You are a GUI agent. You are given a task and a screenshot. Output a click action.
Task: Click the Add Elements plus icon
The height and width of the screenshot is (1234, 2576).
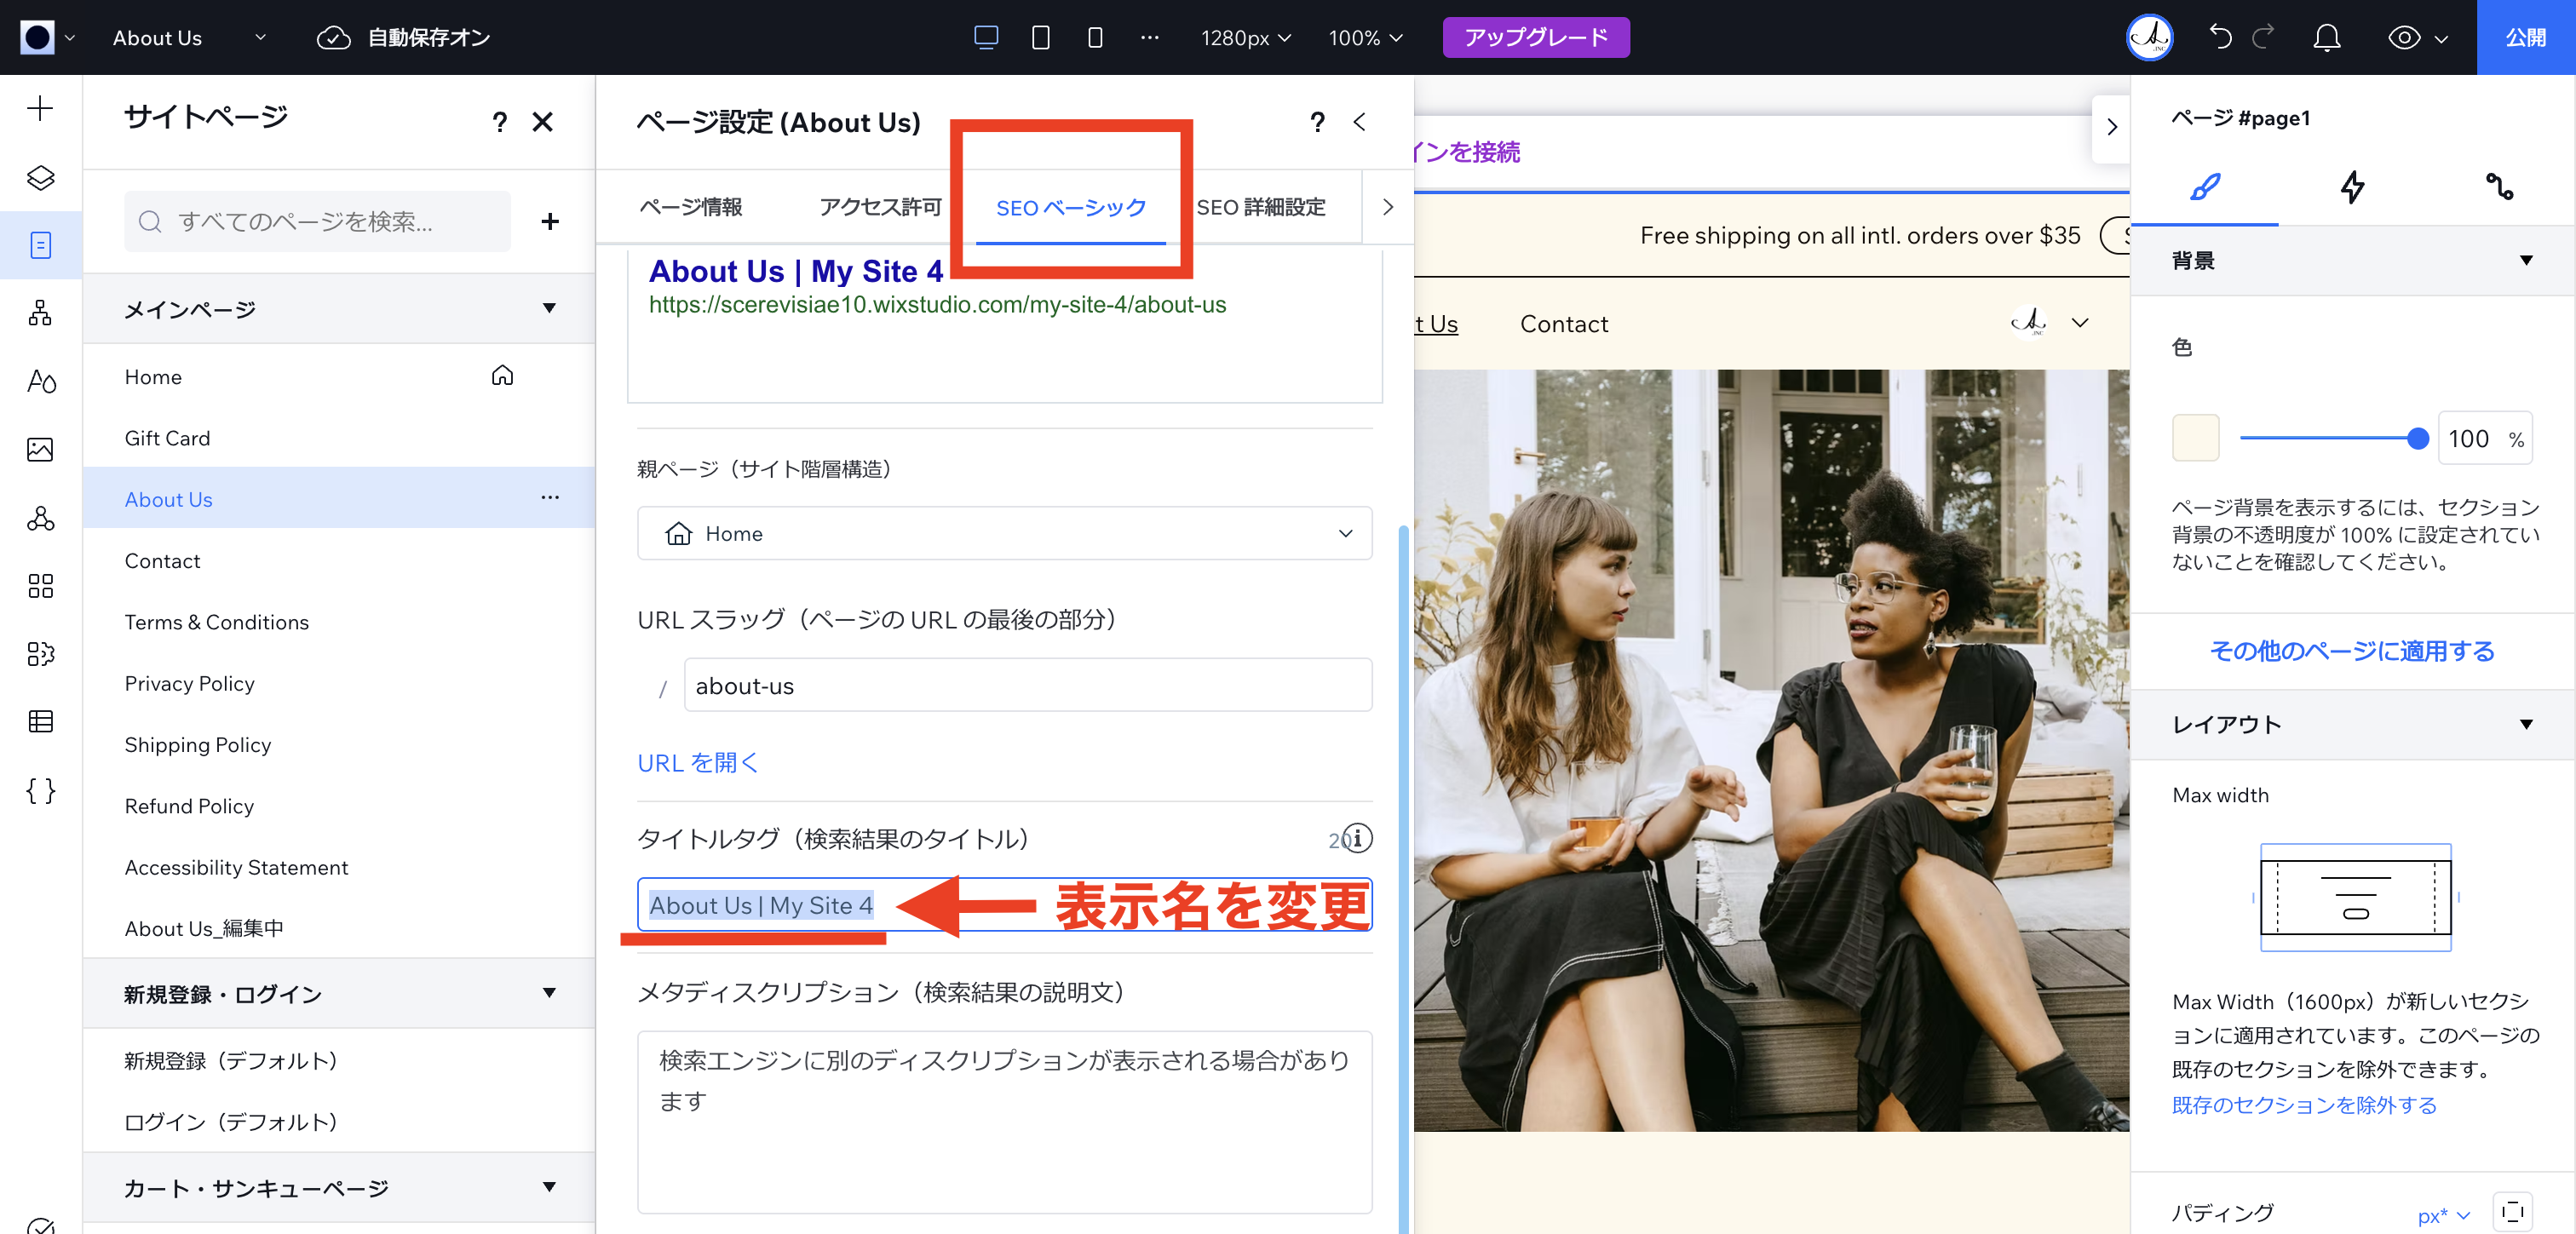click(x=40, y=108)
